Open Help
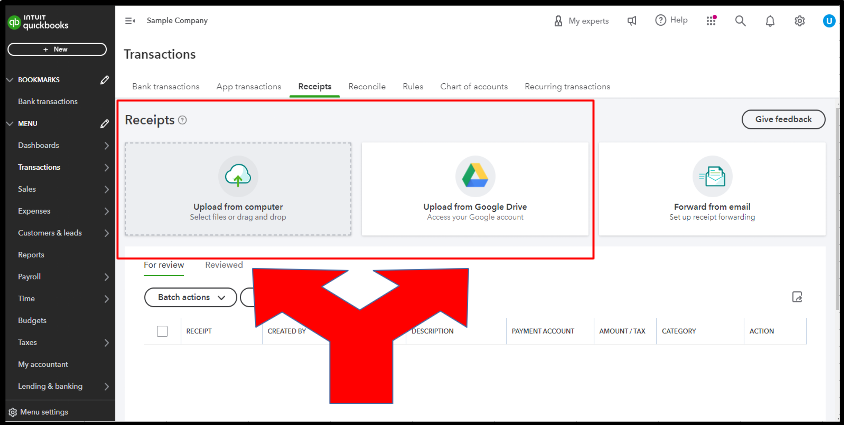Viewport: 844px width, 425px height. 671,20
